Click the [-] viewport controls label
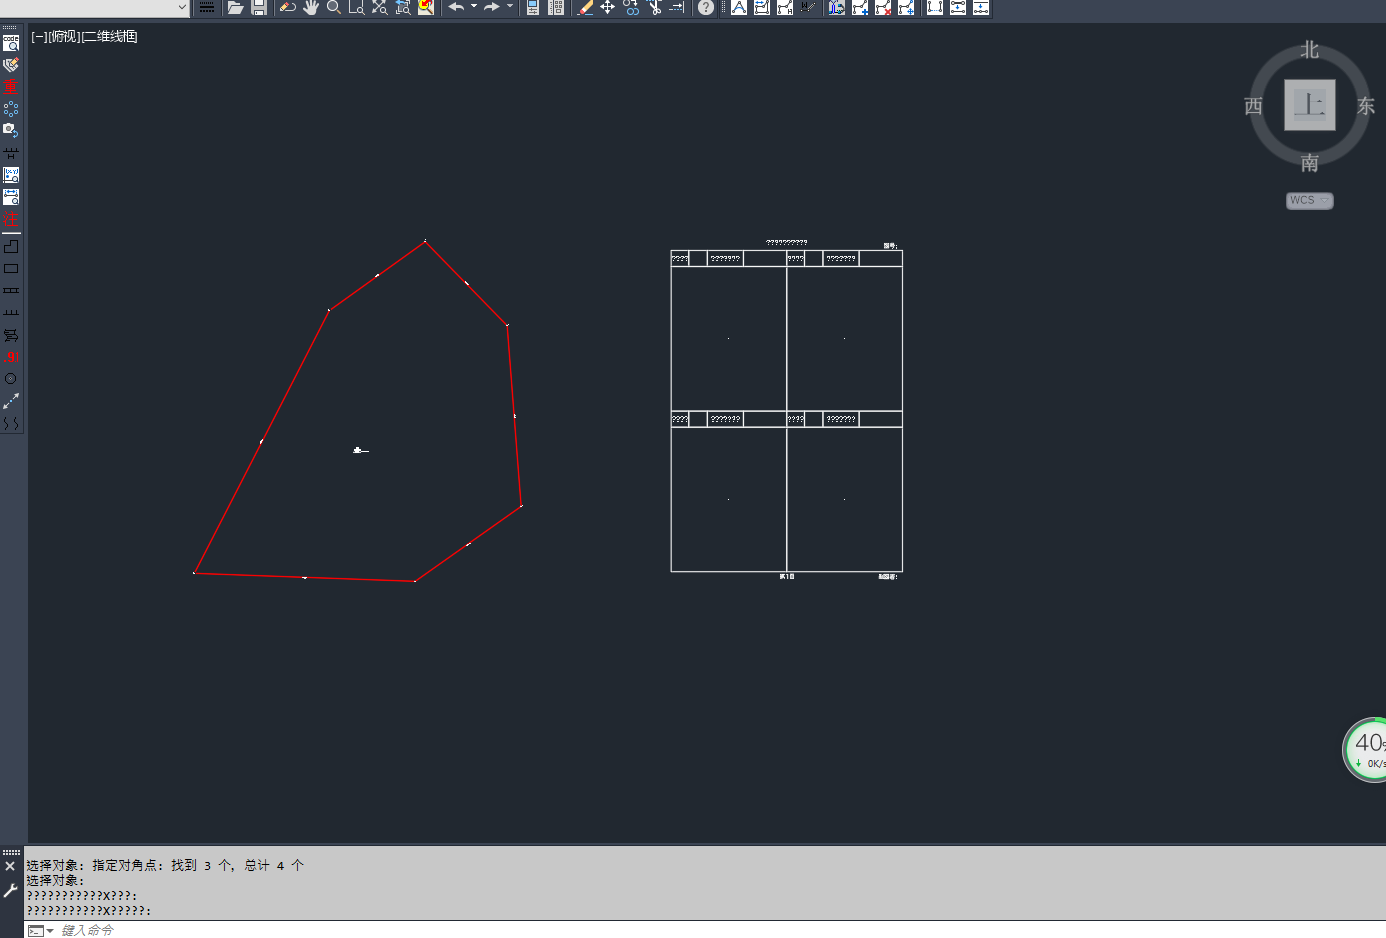Viewport: 1386px width, 938px height. tap(39, 36)
